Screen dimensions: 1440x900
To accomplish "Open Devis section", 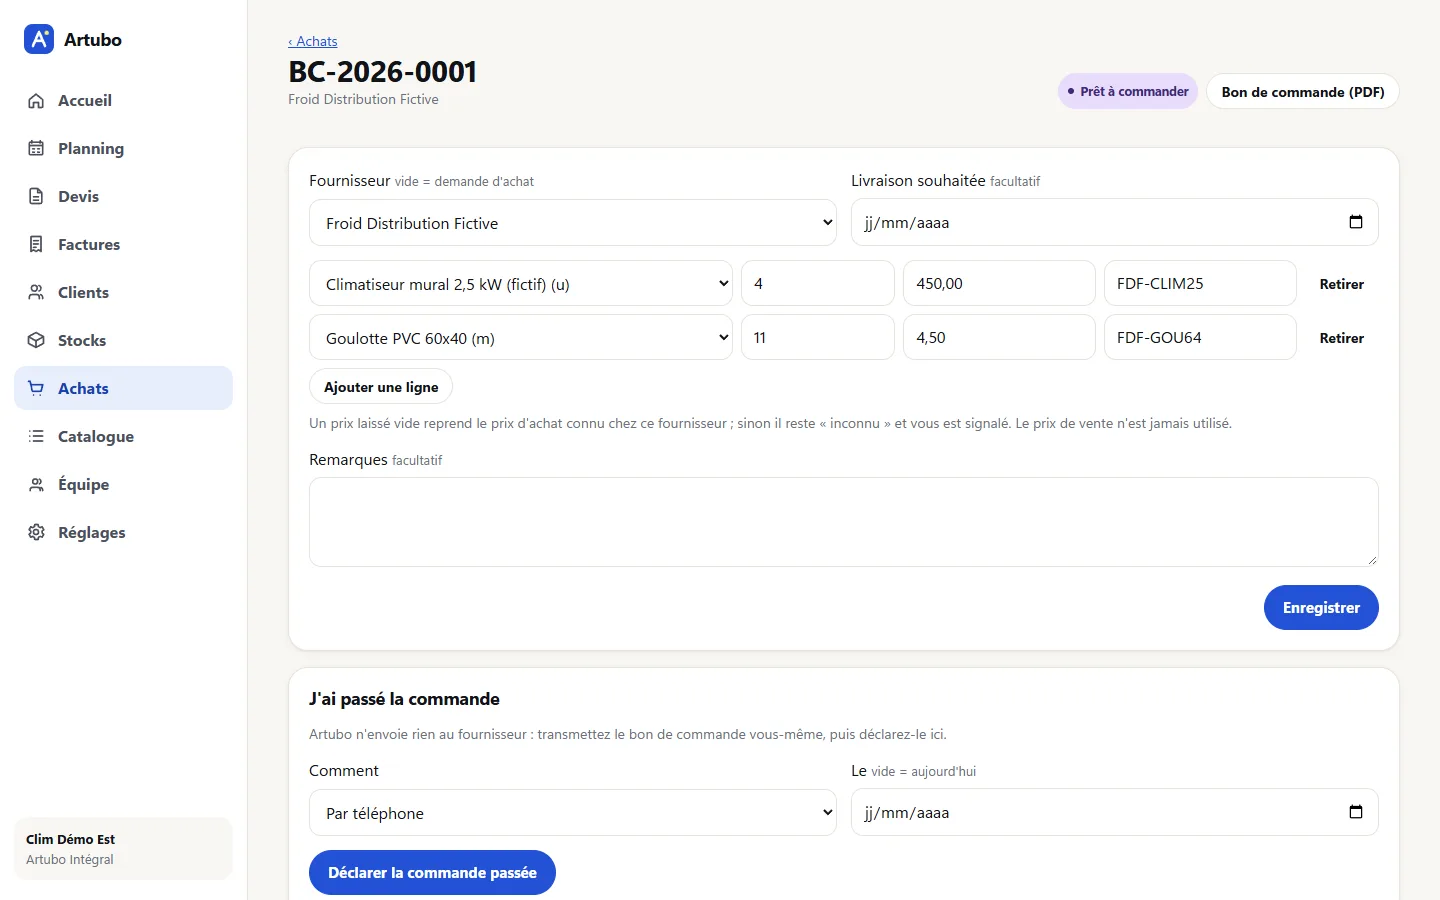I will pos(123,197).
